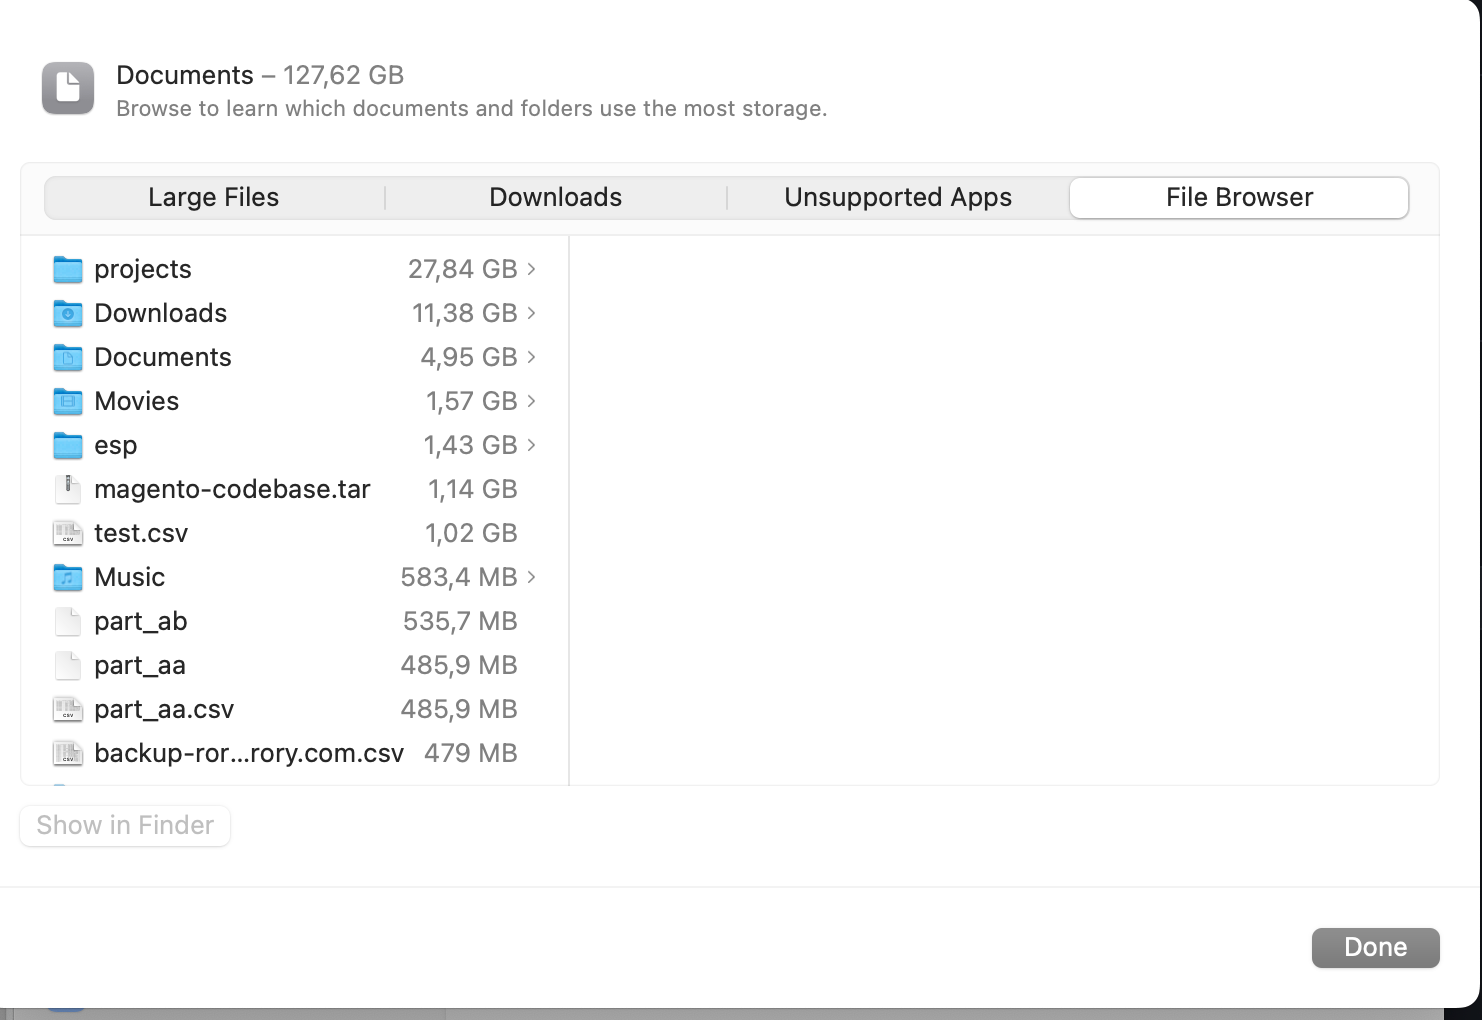Click the Documents header icon
This screenshot has height=1020, width=1482.
point(68,88)
